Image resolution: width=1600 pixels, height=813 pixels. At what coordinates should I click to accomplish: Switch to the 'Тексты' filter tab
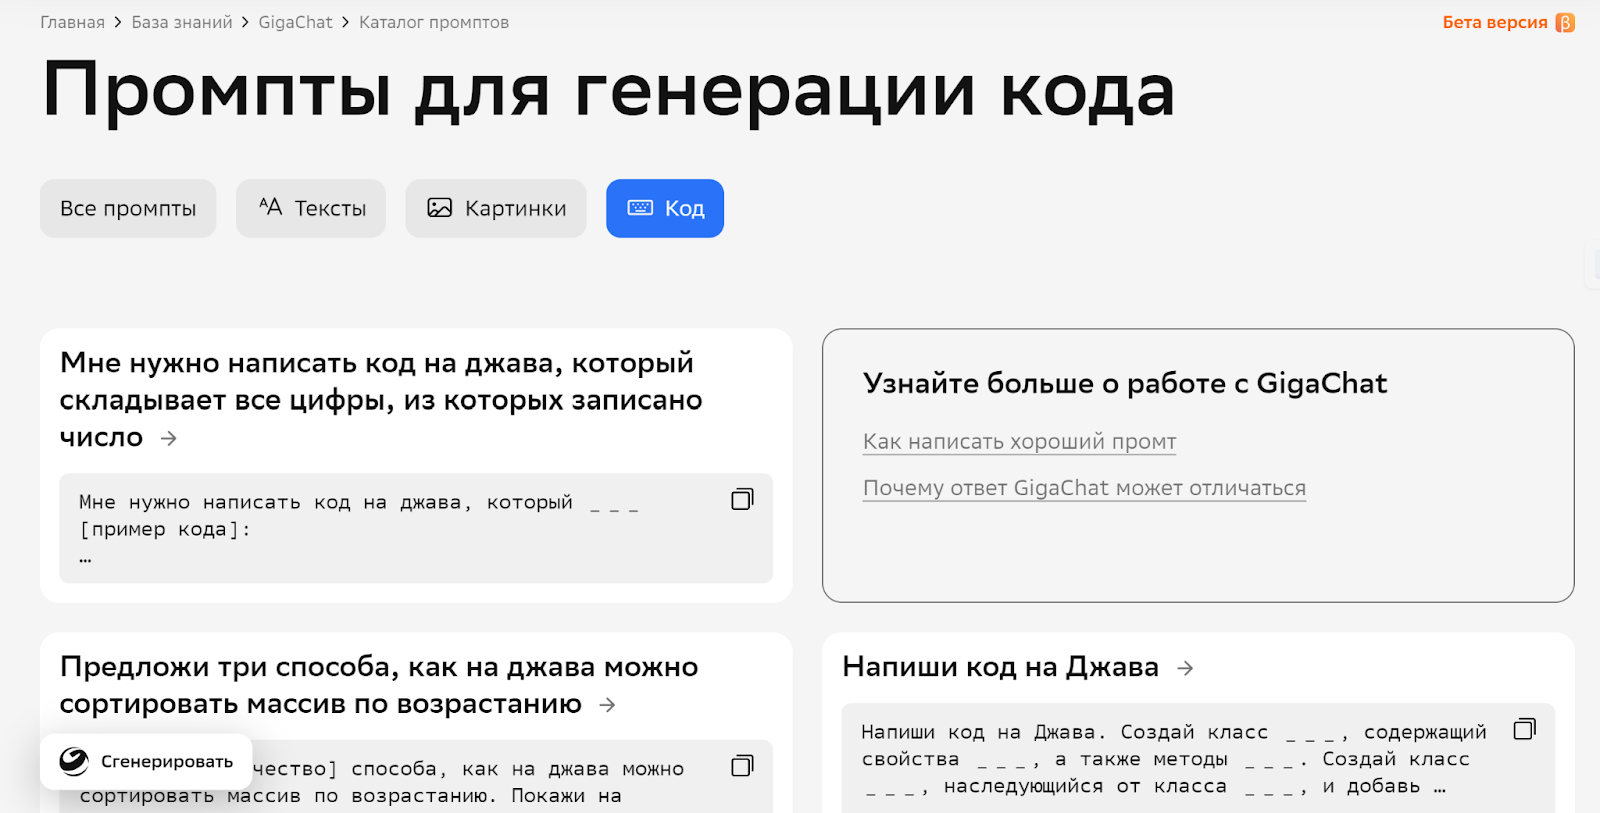coord(311,208)
